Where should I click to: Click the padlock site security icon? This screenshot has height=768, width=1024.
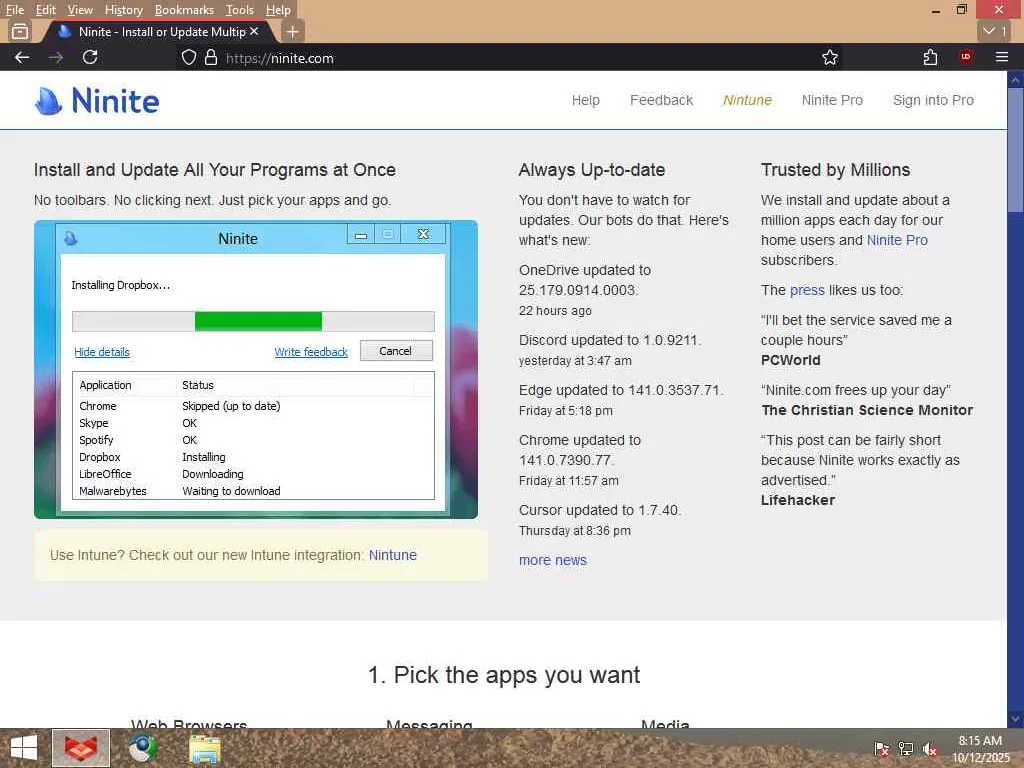point(210,57)
